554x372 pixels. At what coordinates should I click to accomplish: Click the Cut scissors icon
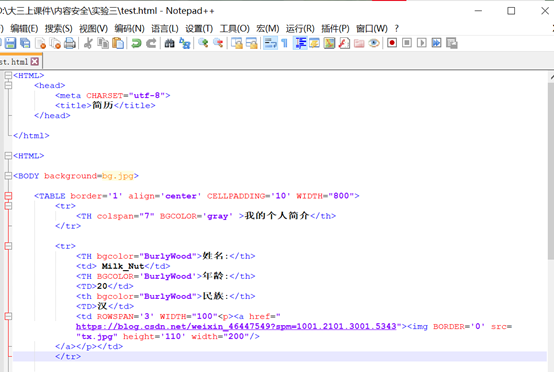pos(88,43)
